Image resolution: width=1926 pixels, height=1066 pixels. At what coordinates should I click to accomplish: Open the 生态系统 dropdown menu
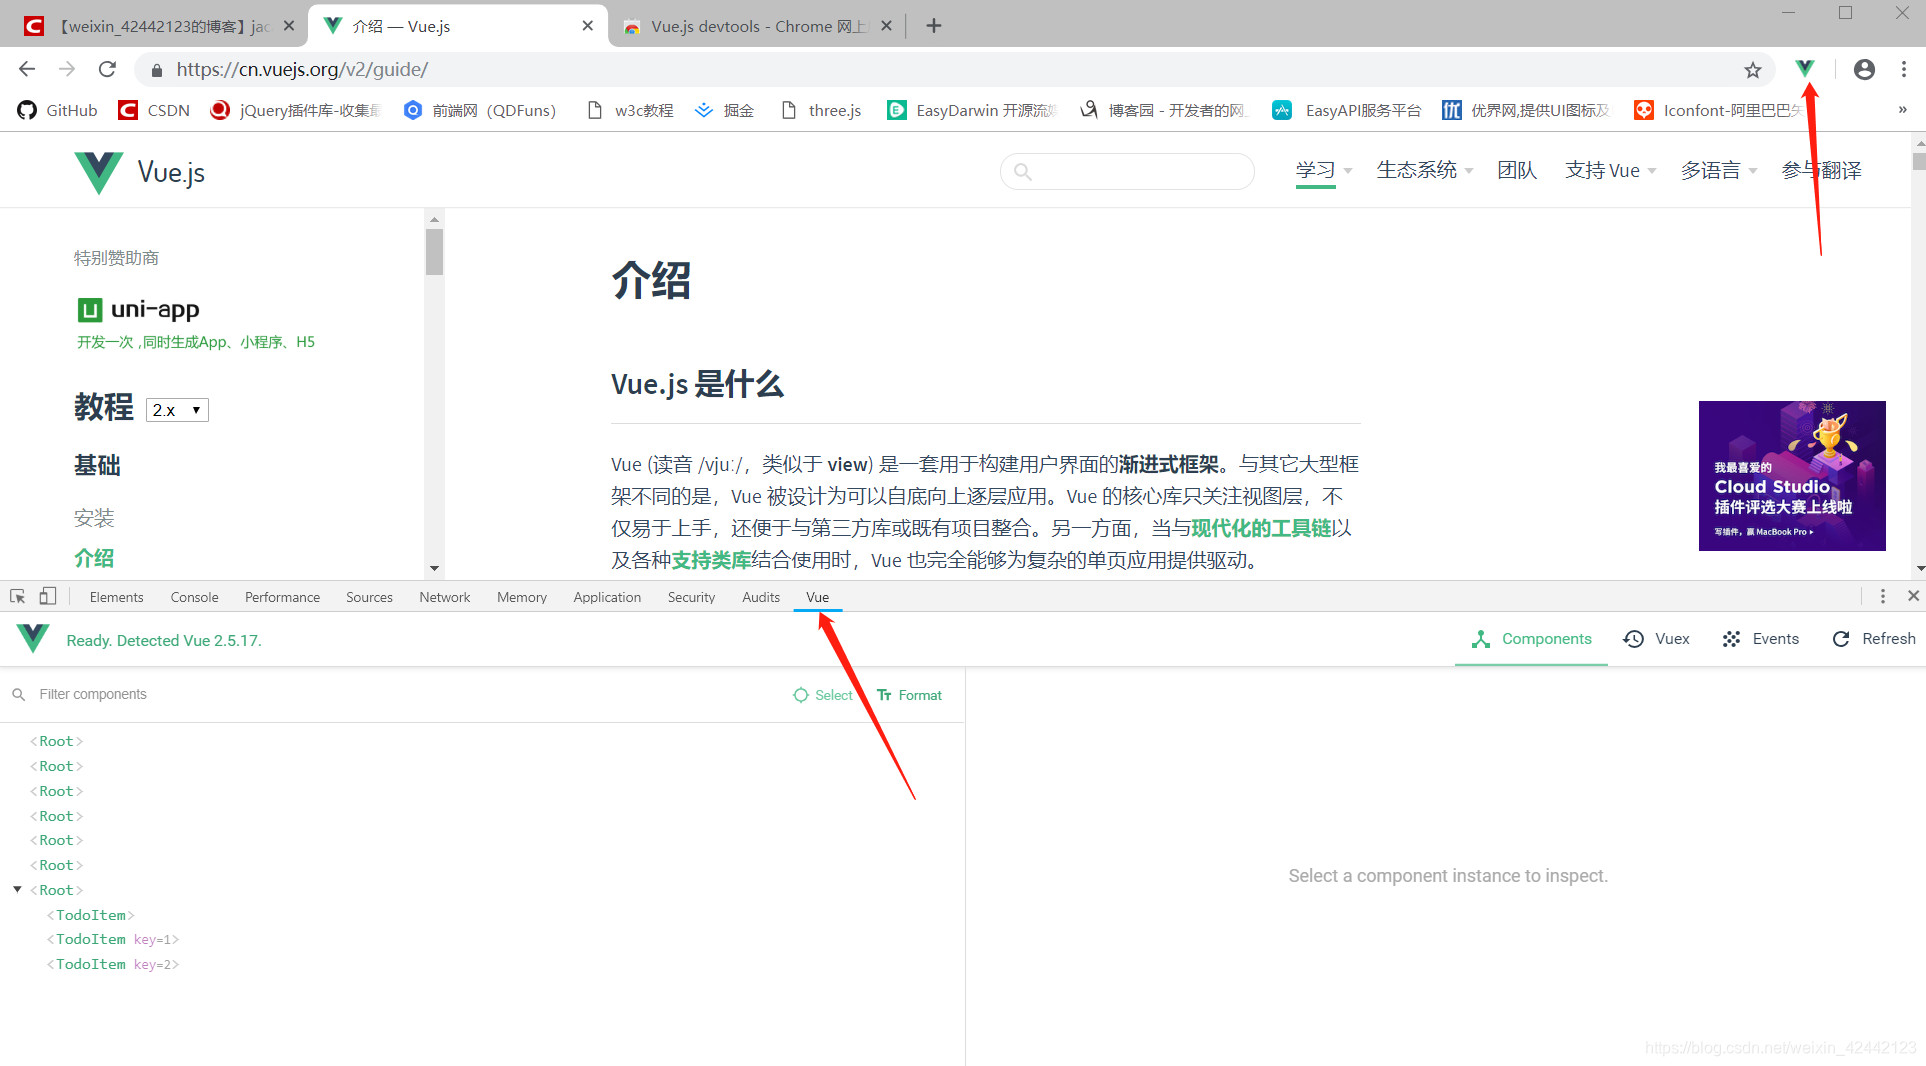(x=1425, y=171)
